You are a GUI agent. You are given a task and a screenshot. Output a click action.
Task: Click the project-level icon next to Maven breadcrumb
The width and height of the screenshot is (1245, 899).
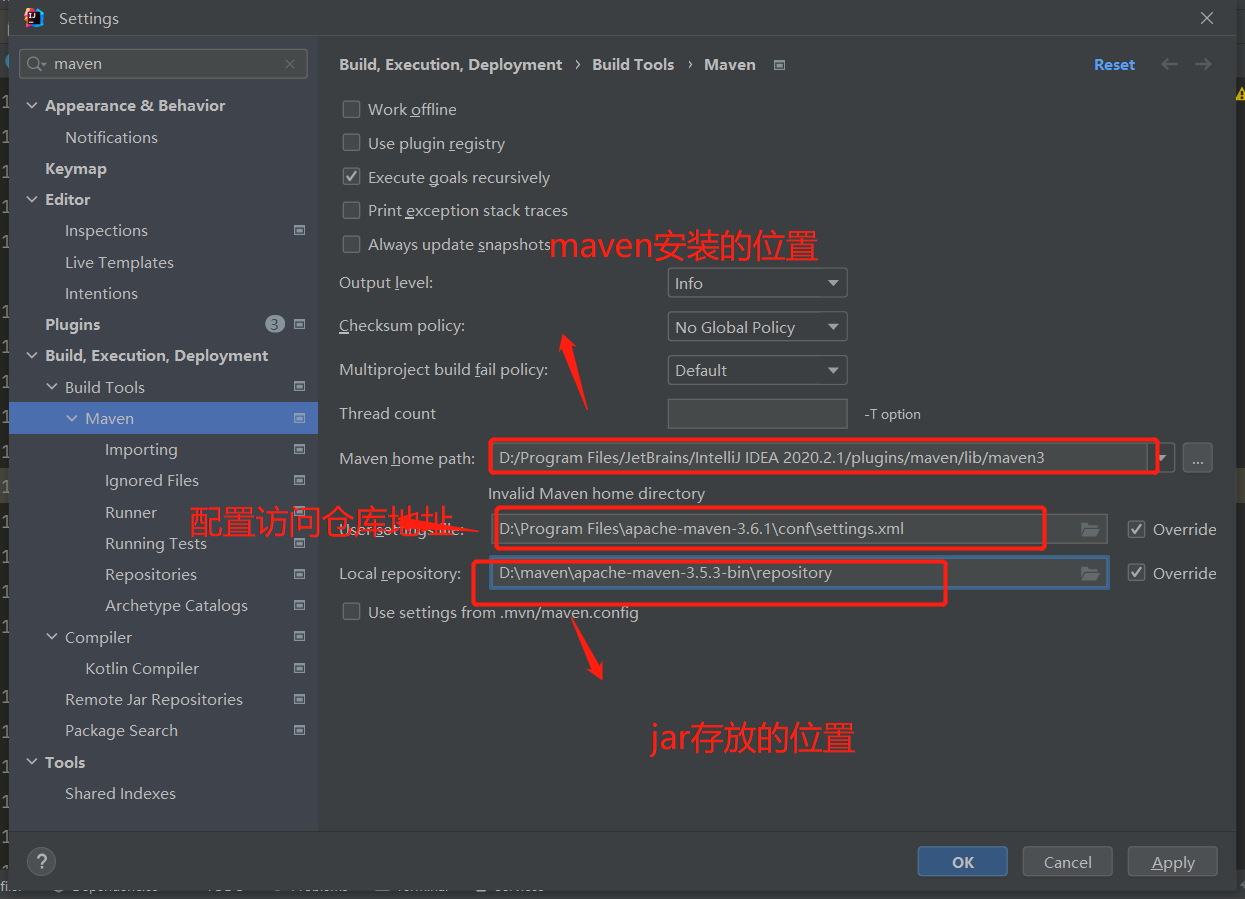pyautogui.click(x=780, y=65)
